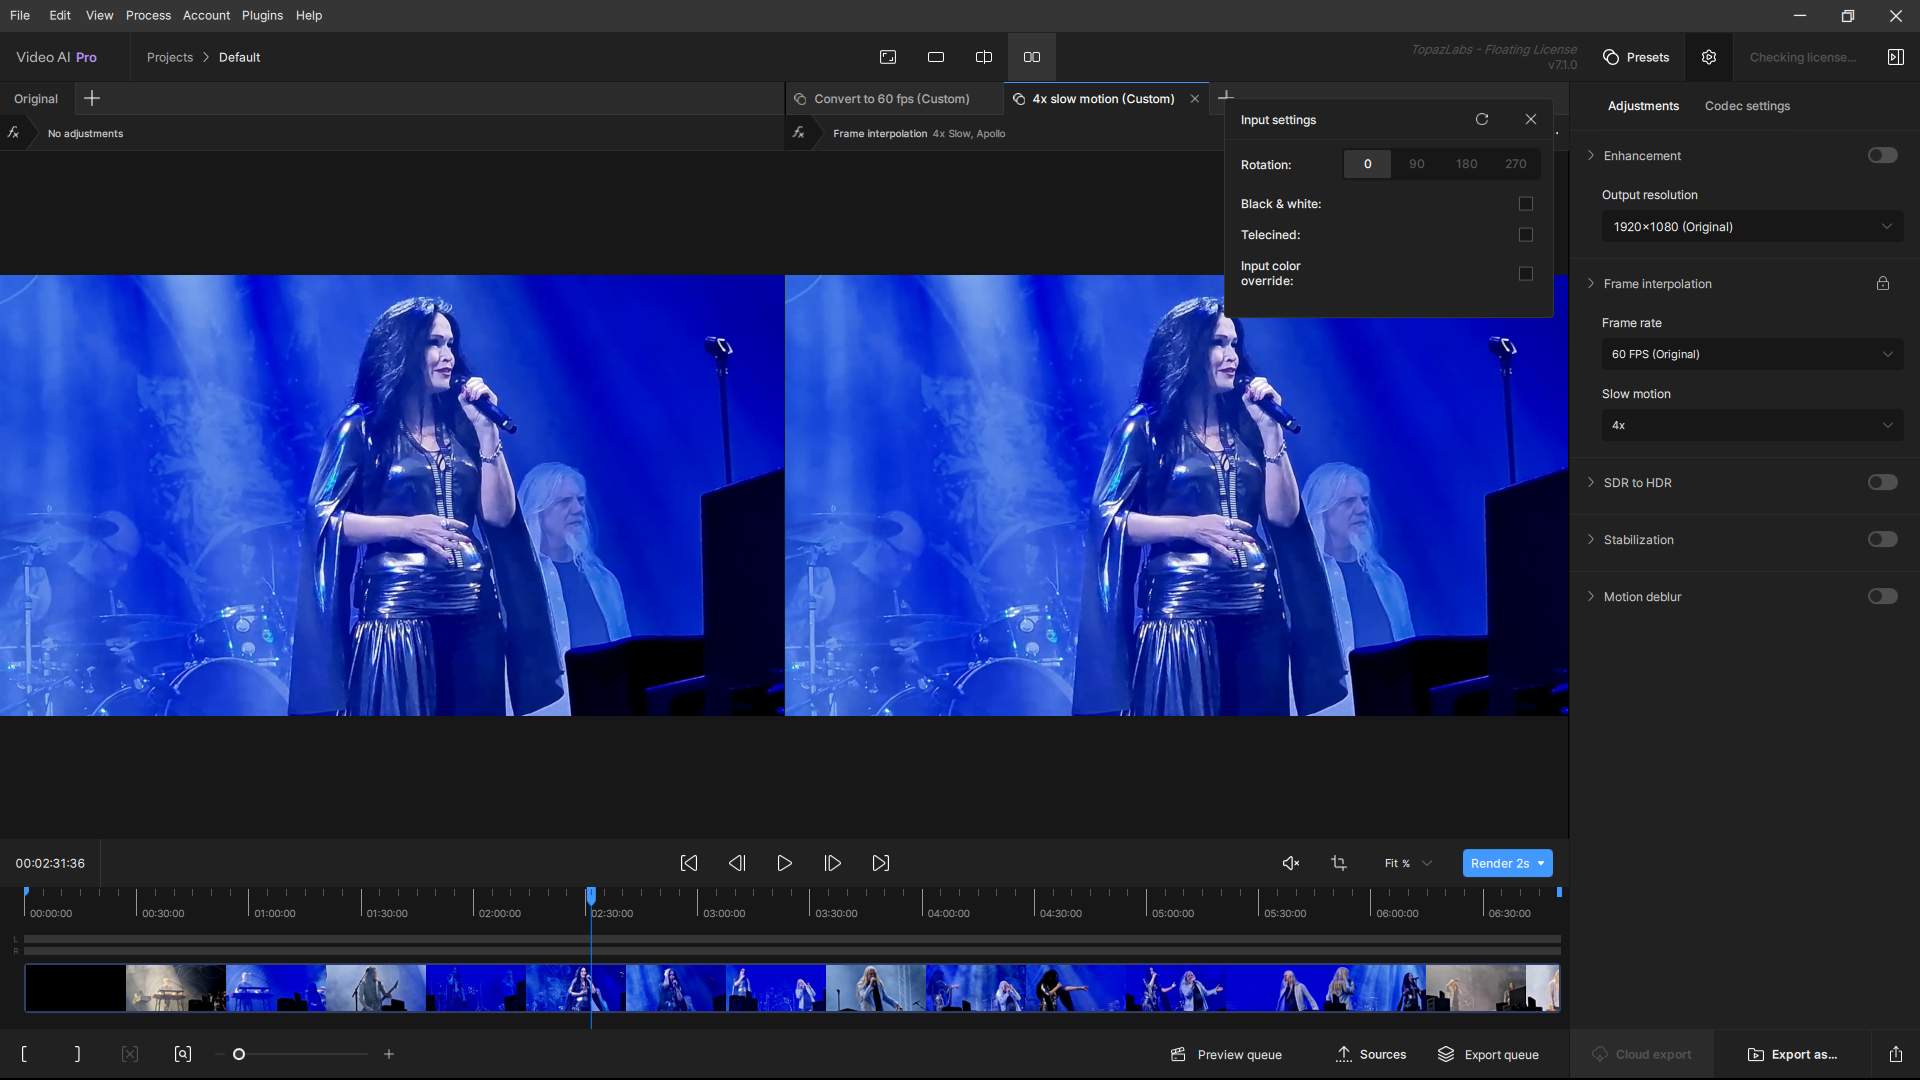This screenshot has height=1080, width=1920.
Task: Toggle the Enhancement switch on
Action: point(1882,155)
